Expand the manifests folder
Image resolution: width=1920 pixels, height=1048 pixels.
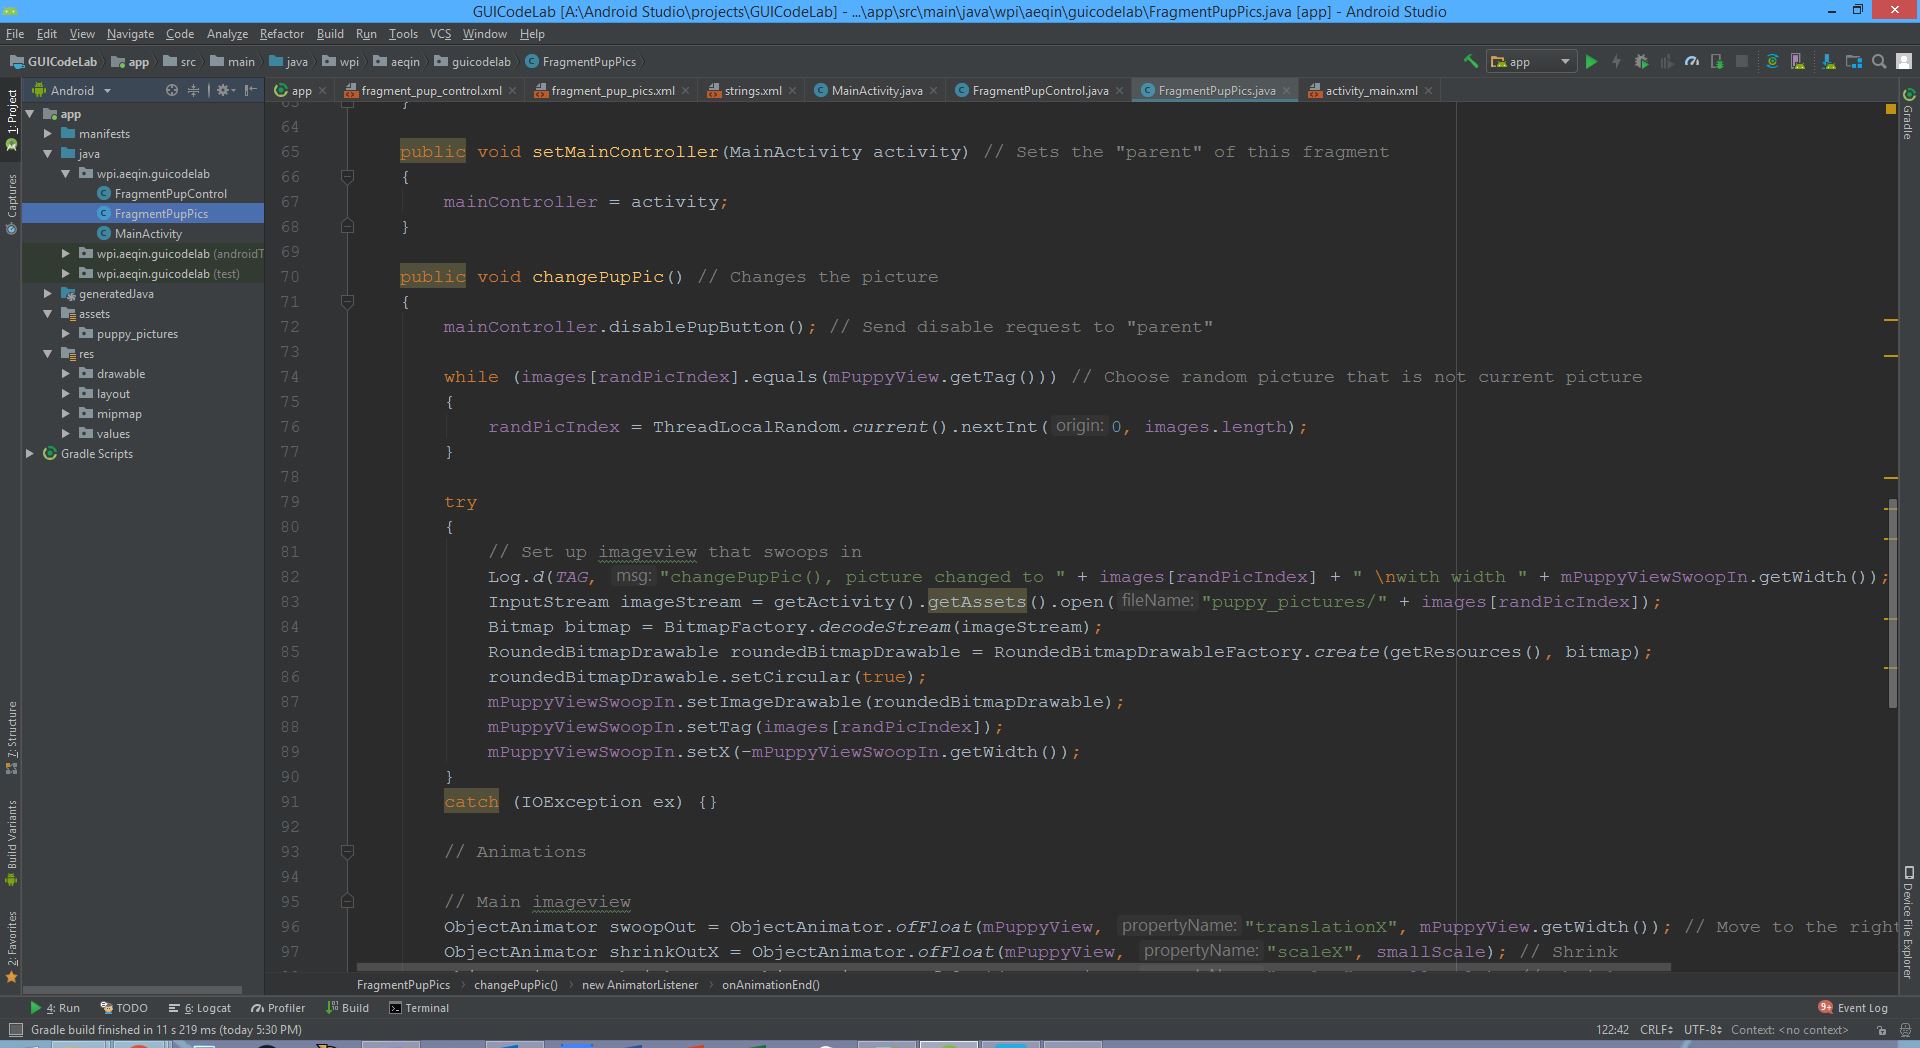pos(47,133)
